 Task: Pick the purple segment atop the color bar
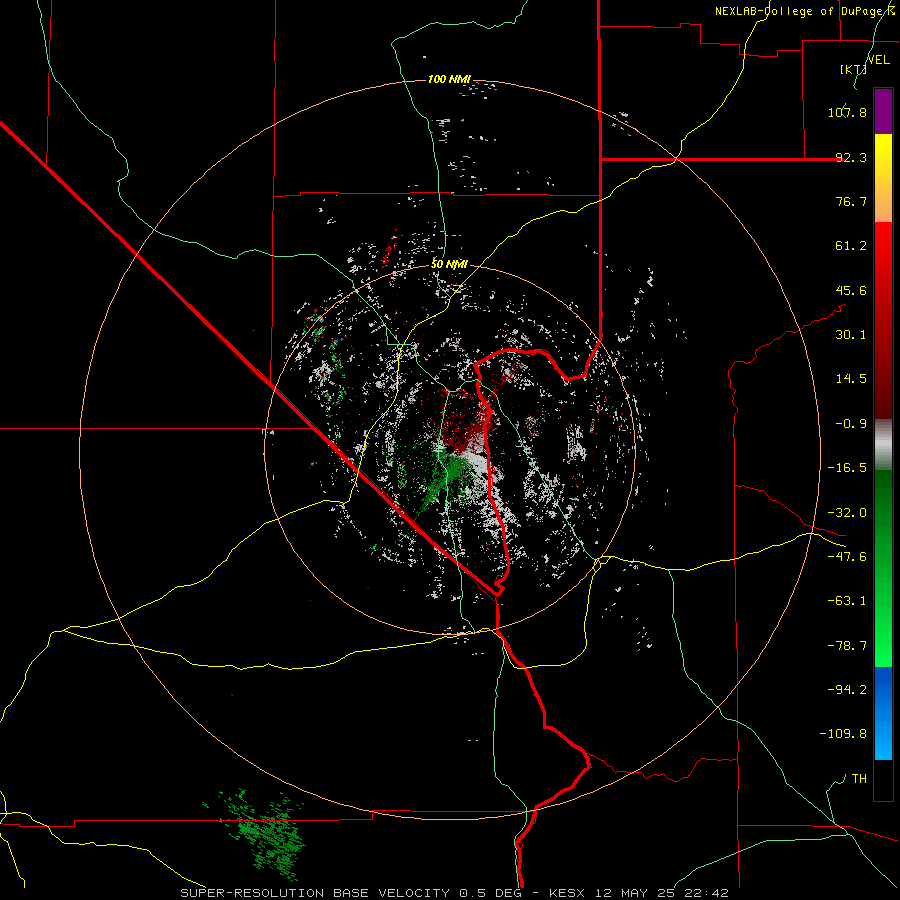883,111
